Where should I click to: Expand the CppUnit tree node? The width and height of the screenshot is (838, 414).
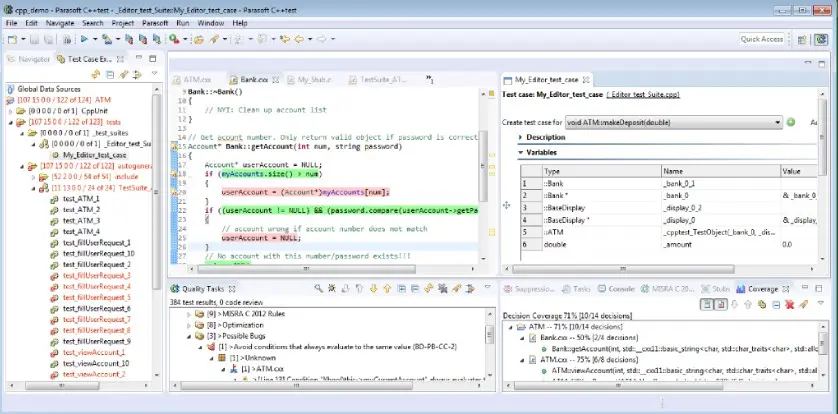coord(10,111)
